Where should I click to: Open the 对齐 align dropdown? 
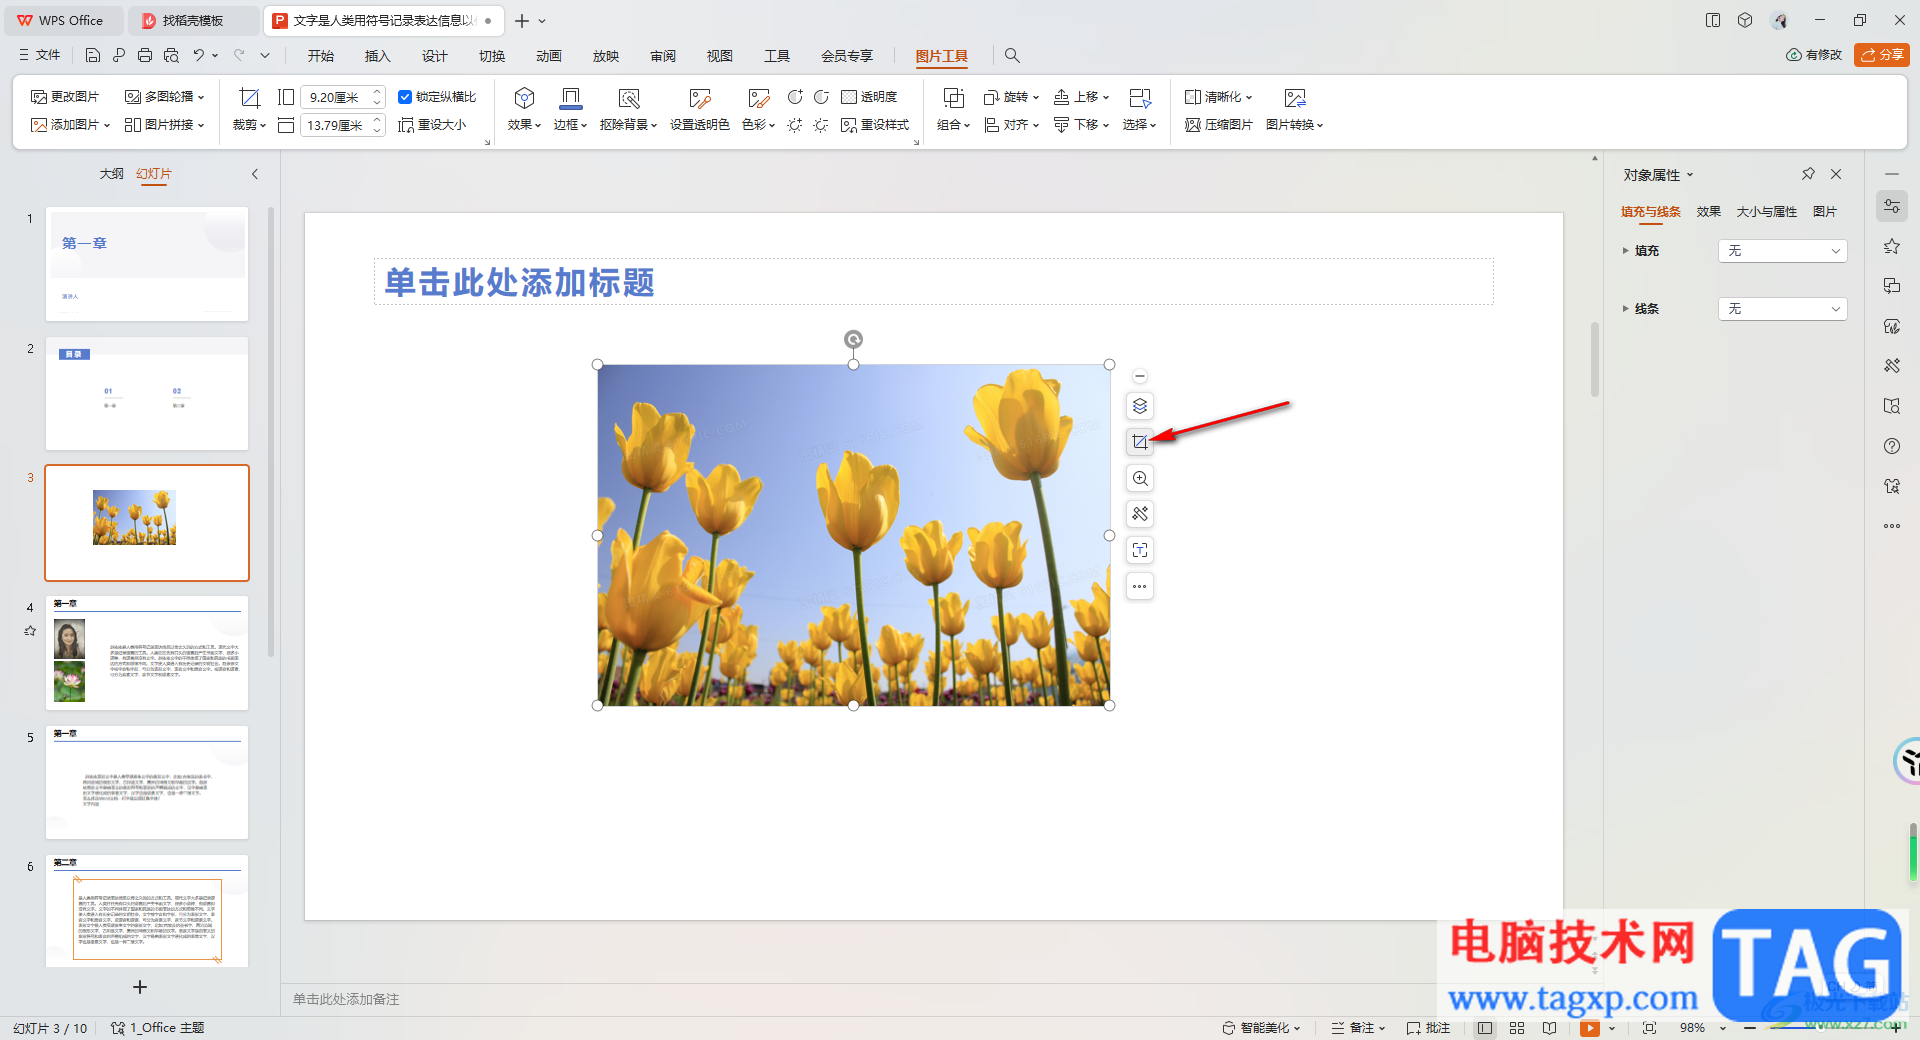1011,125
